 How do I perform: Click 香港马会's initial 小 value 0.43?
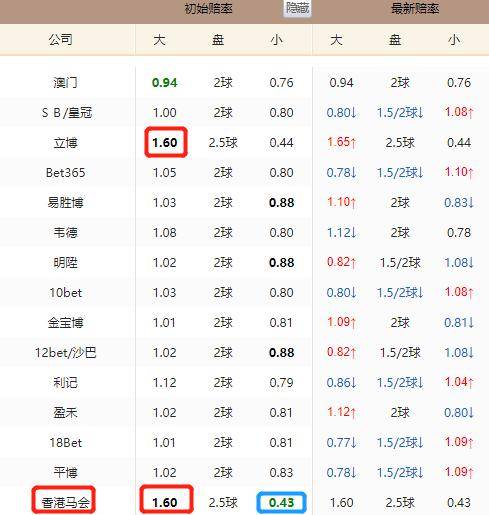coord(282,503)
